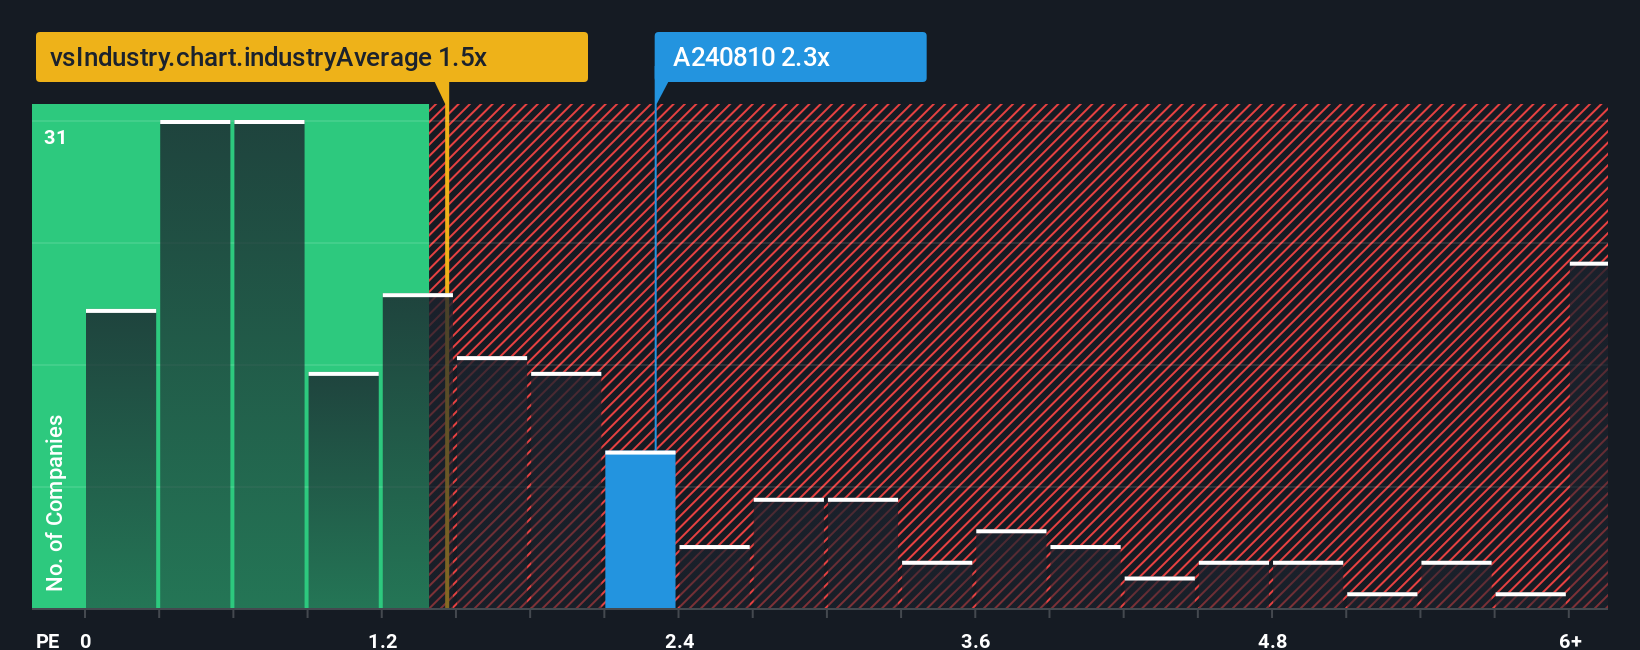
Task: Click the 'PE' axis label
Action: [x=48, y=640]
